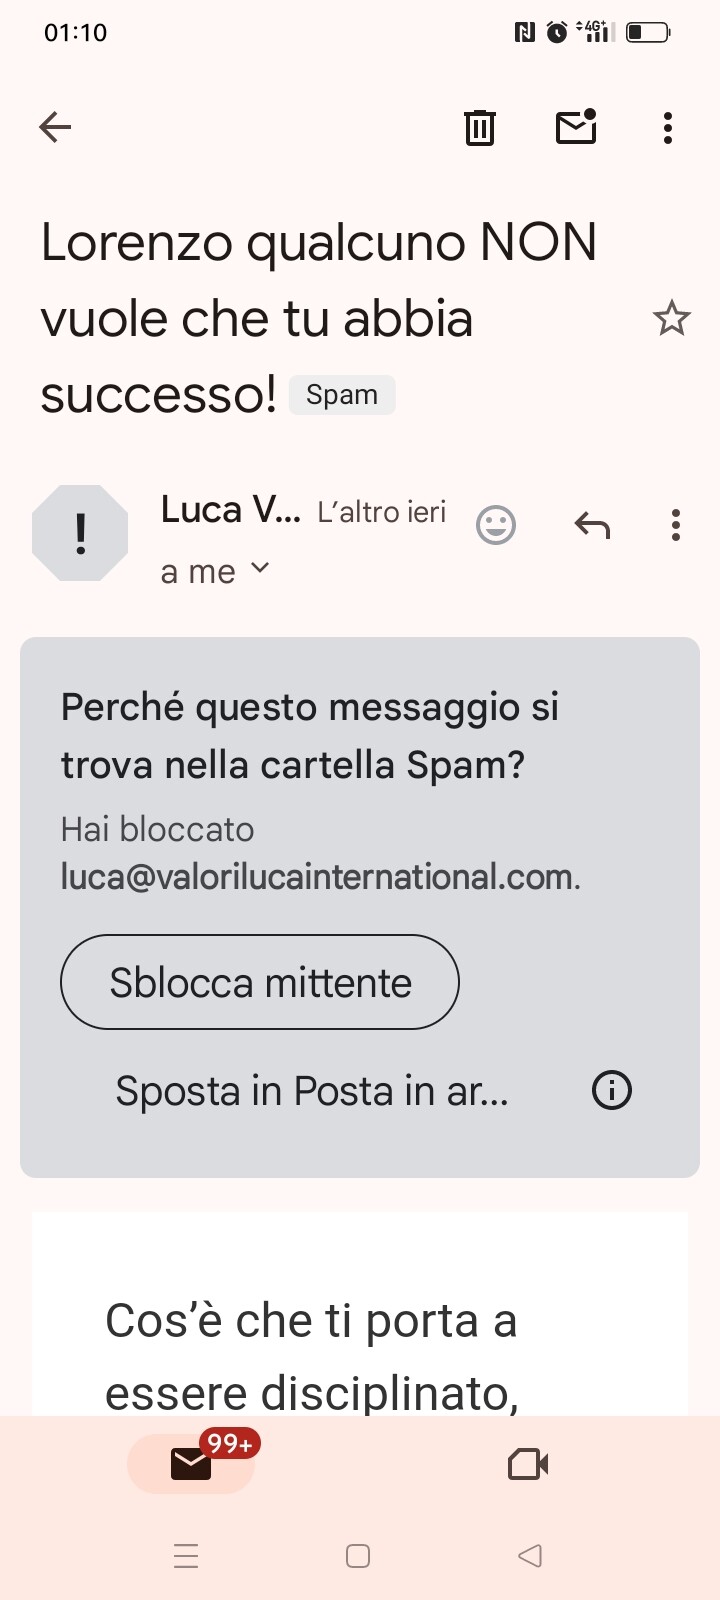Switch to the Meet video tab

(528, 1465)
